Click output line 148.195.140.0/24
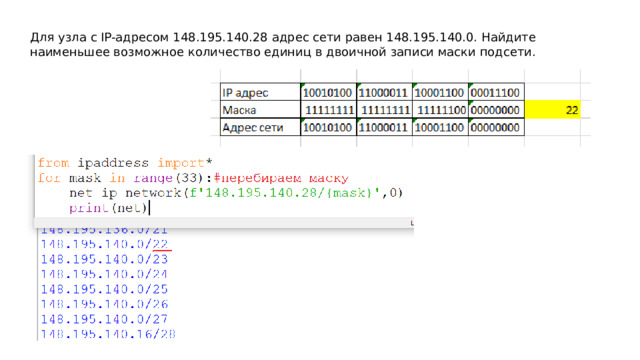 tap(104, 274)
